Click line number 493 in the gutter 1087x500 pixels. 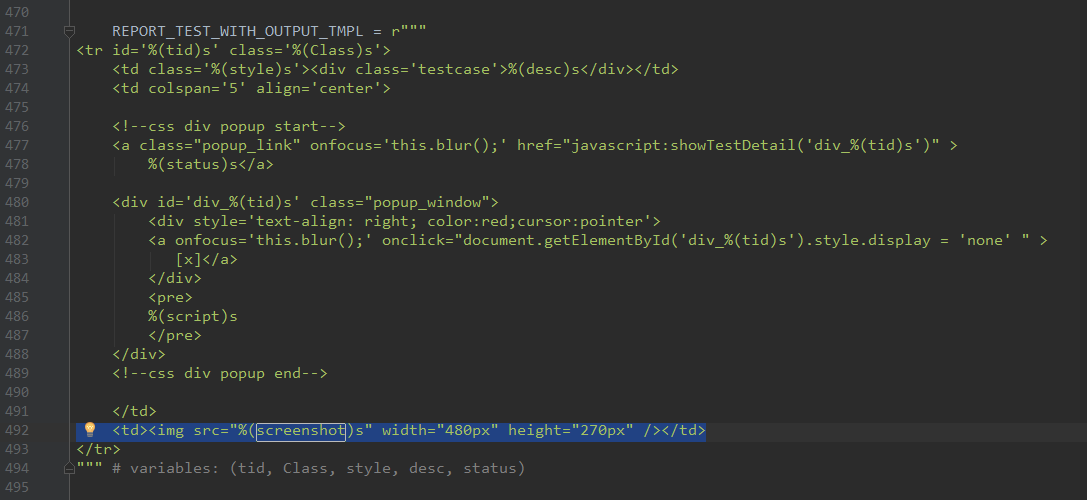click(17, 449)
